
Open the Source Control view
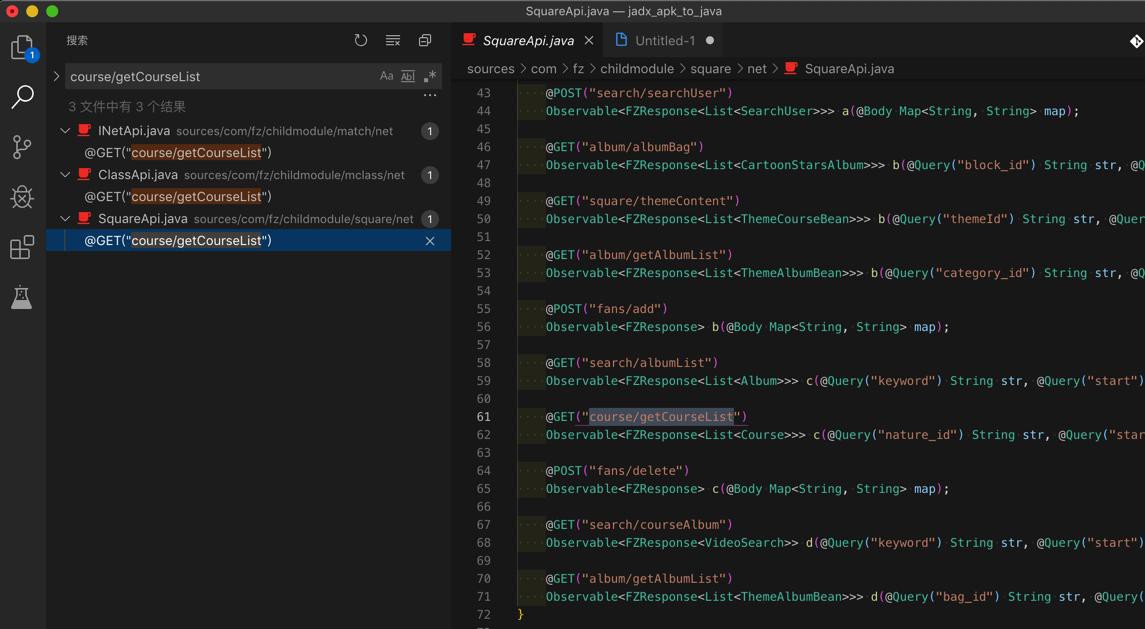point(22,147)
